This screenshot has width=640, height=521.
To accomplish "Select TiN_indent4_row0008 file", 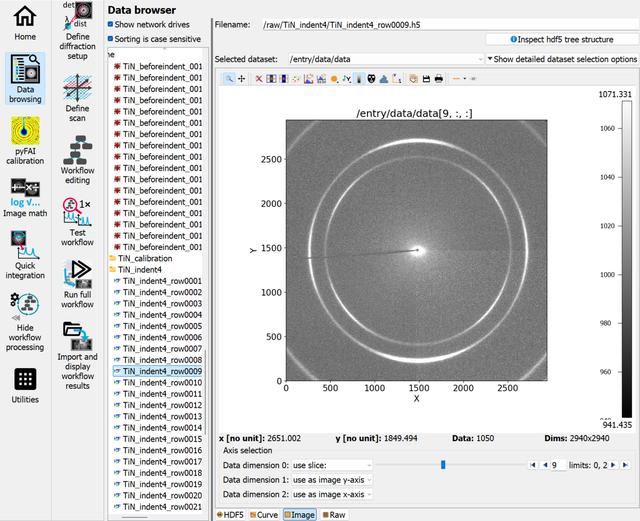I will point(158,360).
